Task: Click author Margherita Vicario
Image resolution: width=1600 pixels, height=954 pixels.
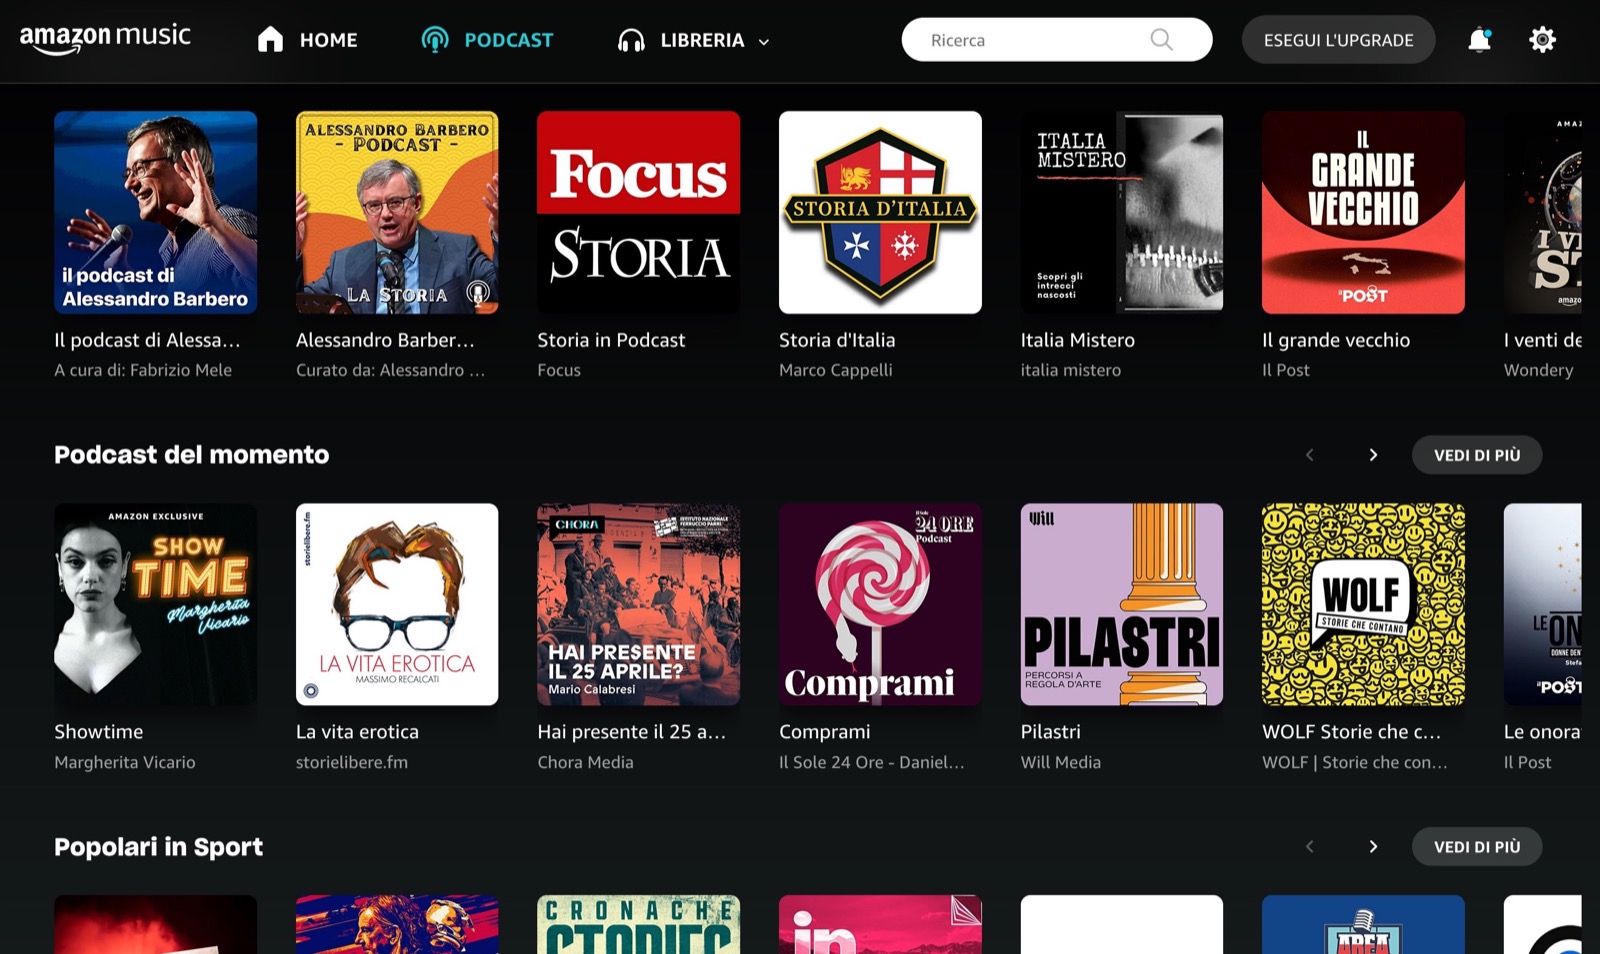Action: pos(125,762)
